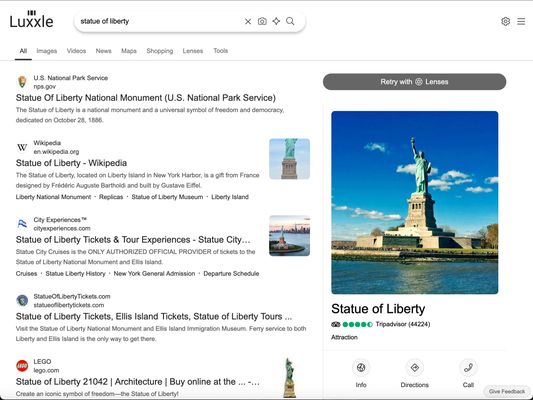533x400 pixels.
Task: Click the statueoflibertytickets.com URL text
Action: 69,305
